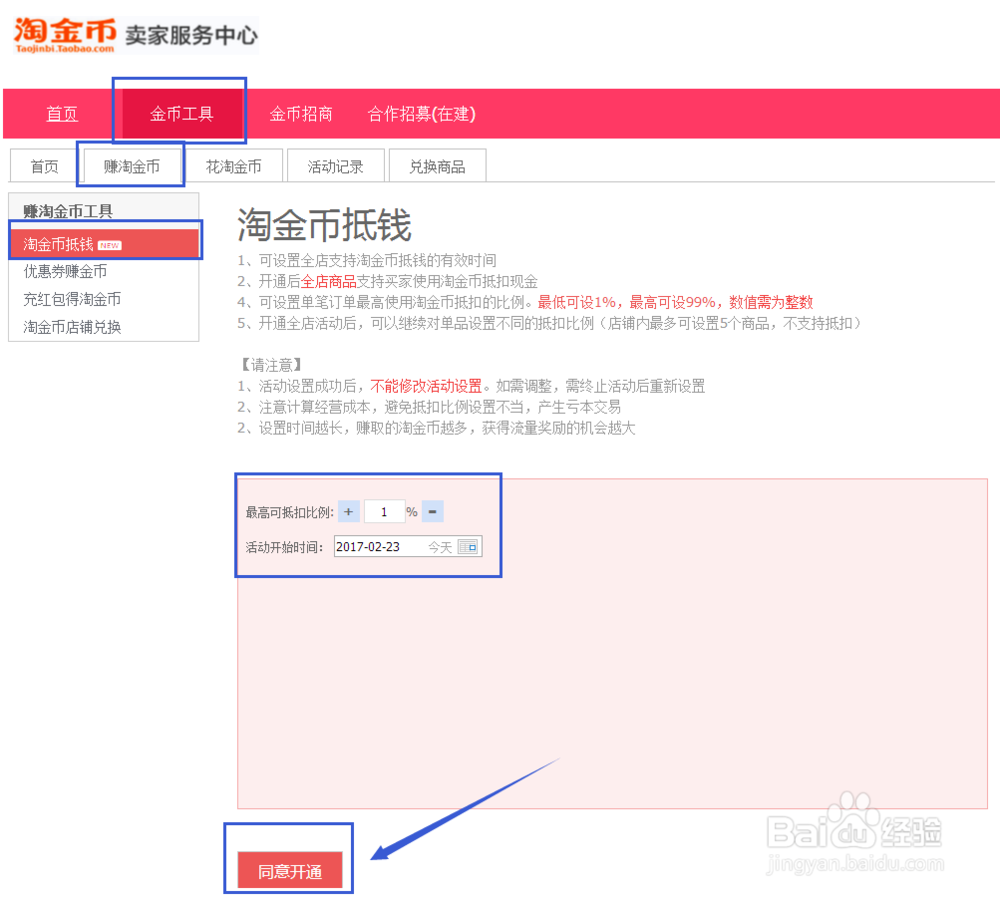Click the 活动开始时间 date field
This screenshot has height=898, width=1000.
coord(408,547)
